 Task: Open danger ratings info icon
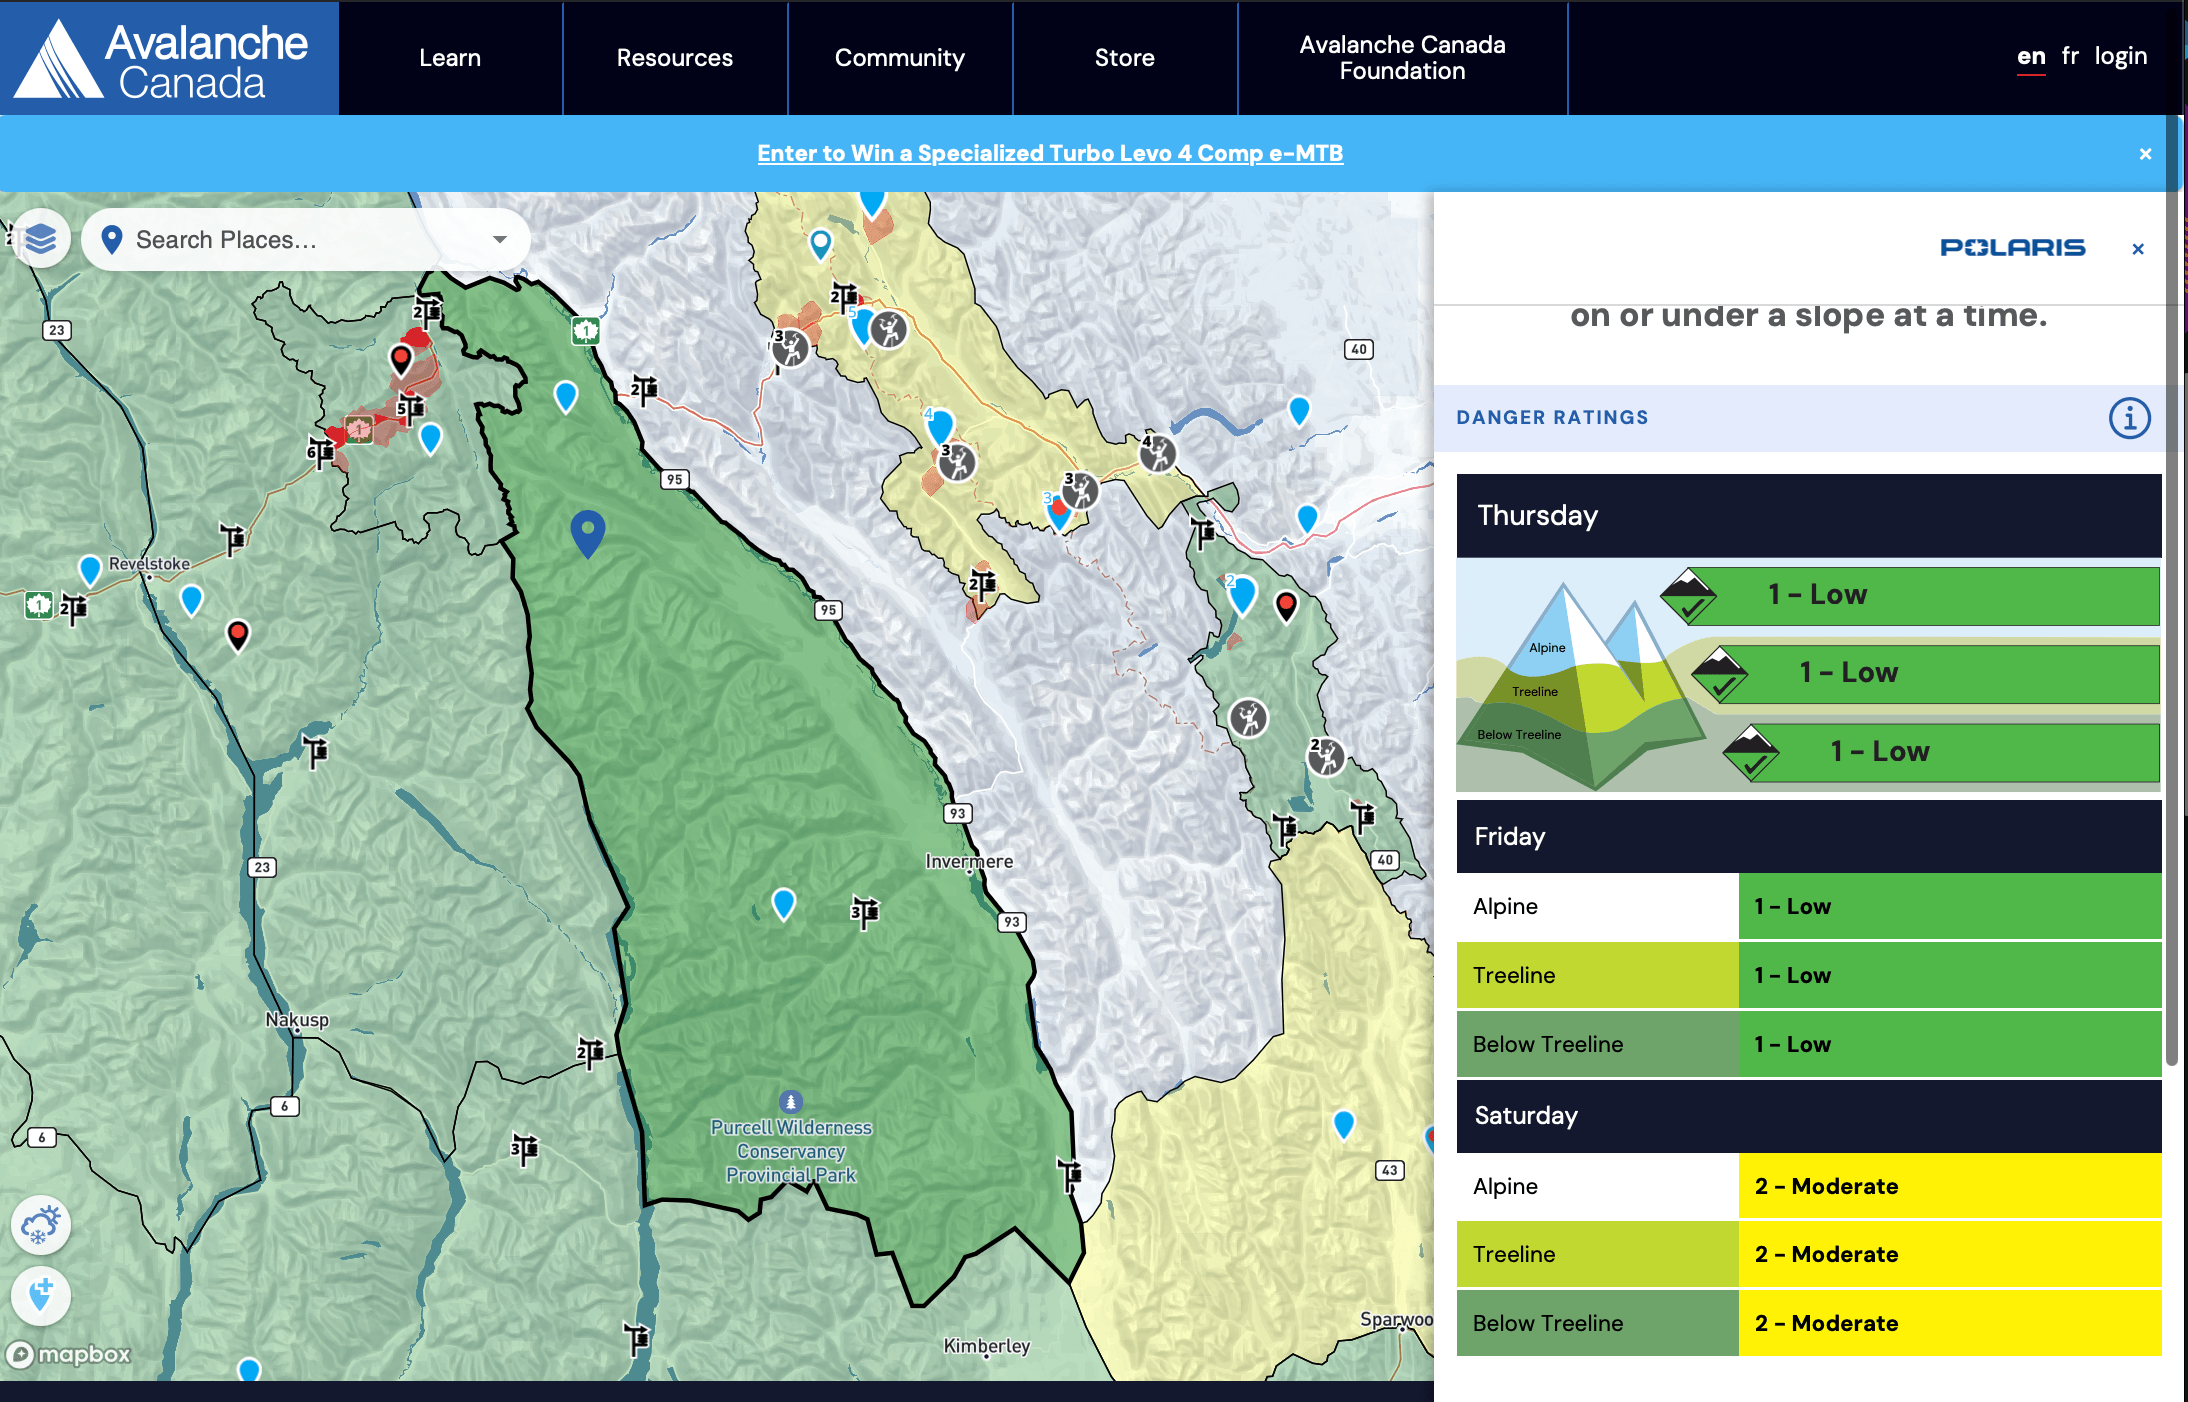tap(2129, 418)
